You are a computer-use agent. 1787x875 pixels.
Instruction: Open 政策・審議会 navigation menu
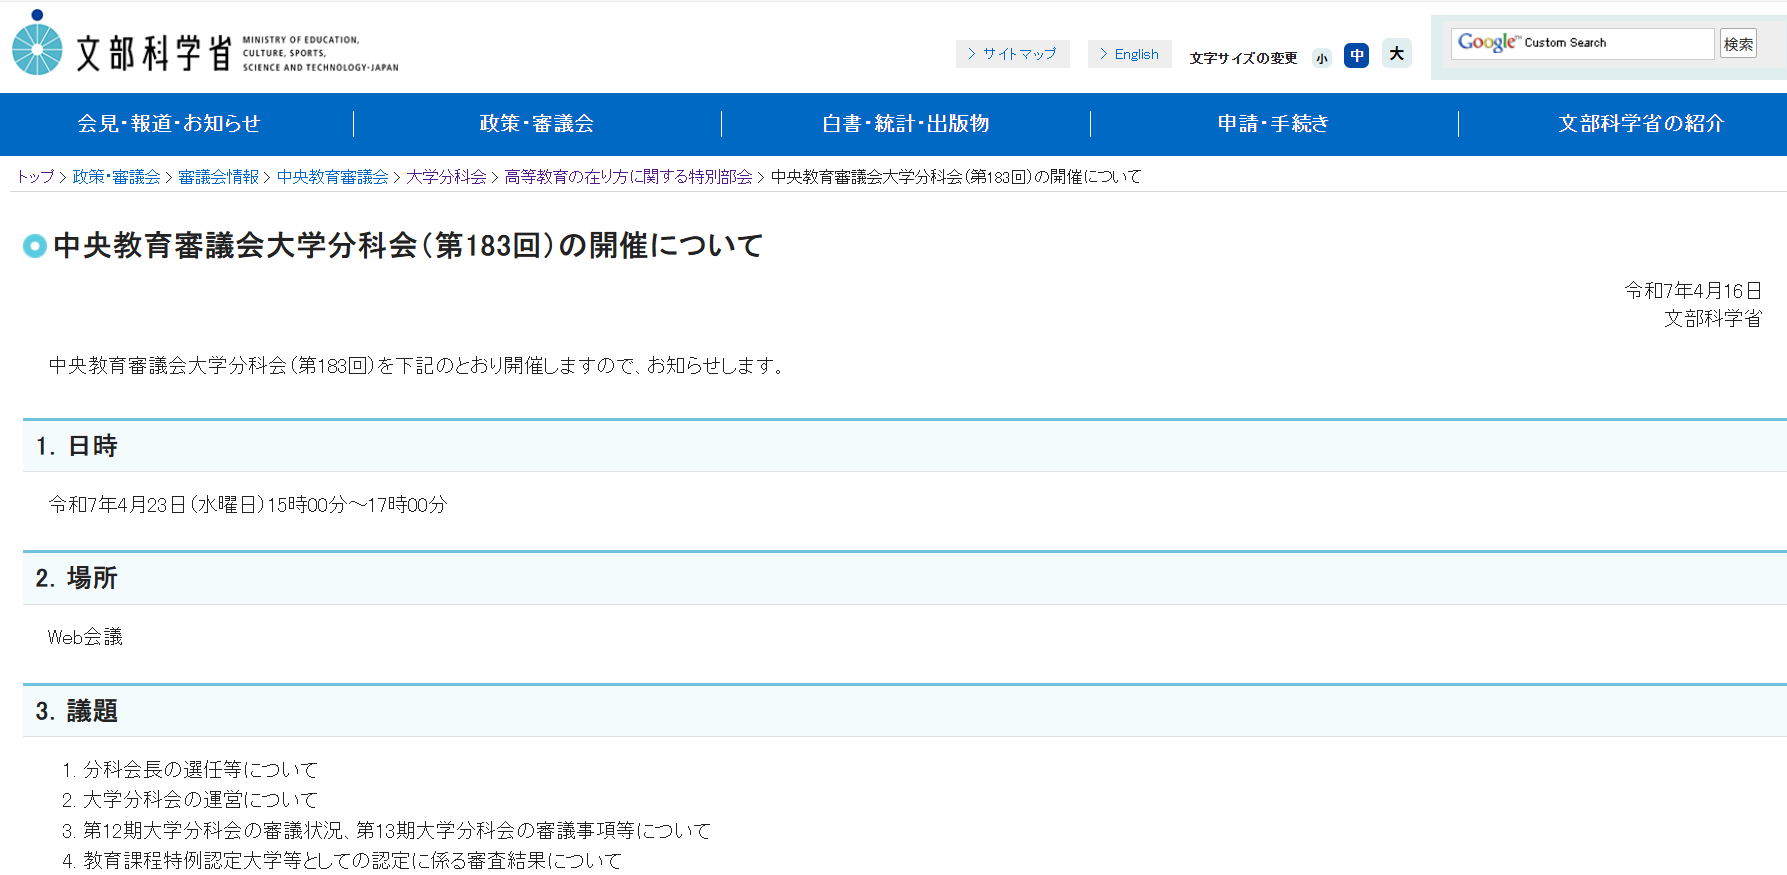pos(537,124)
